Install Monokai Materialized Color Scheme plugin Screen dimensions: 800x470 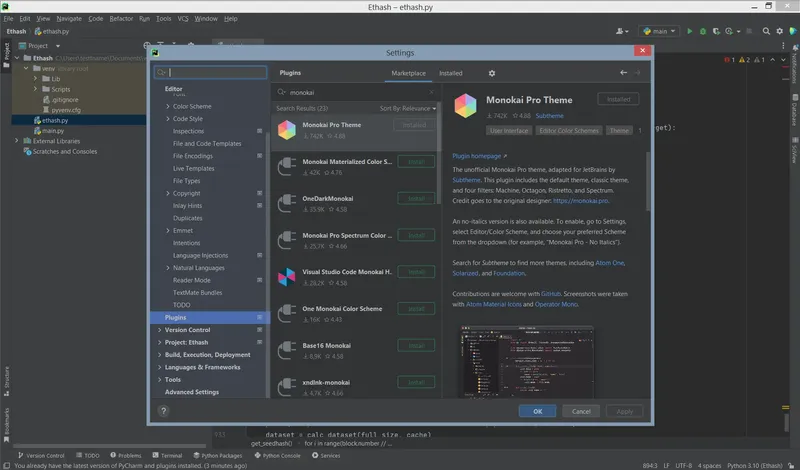(416, 162)
